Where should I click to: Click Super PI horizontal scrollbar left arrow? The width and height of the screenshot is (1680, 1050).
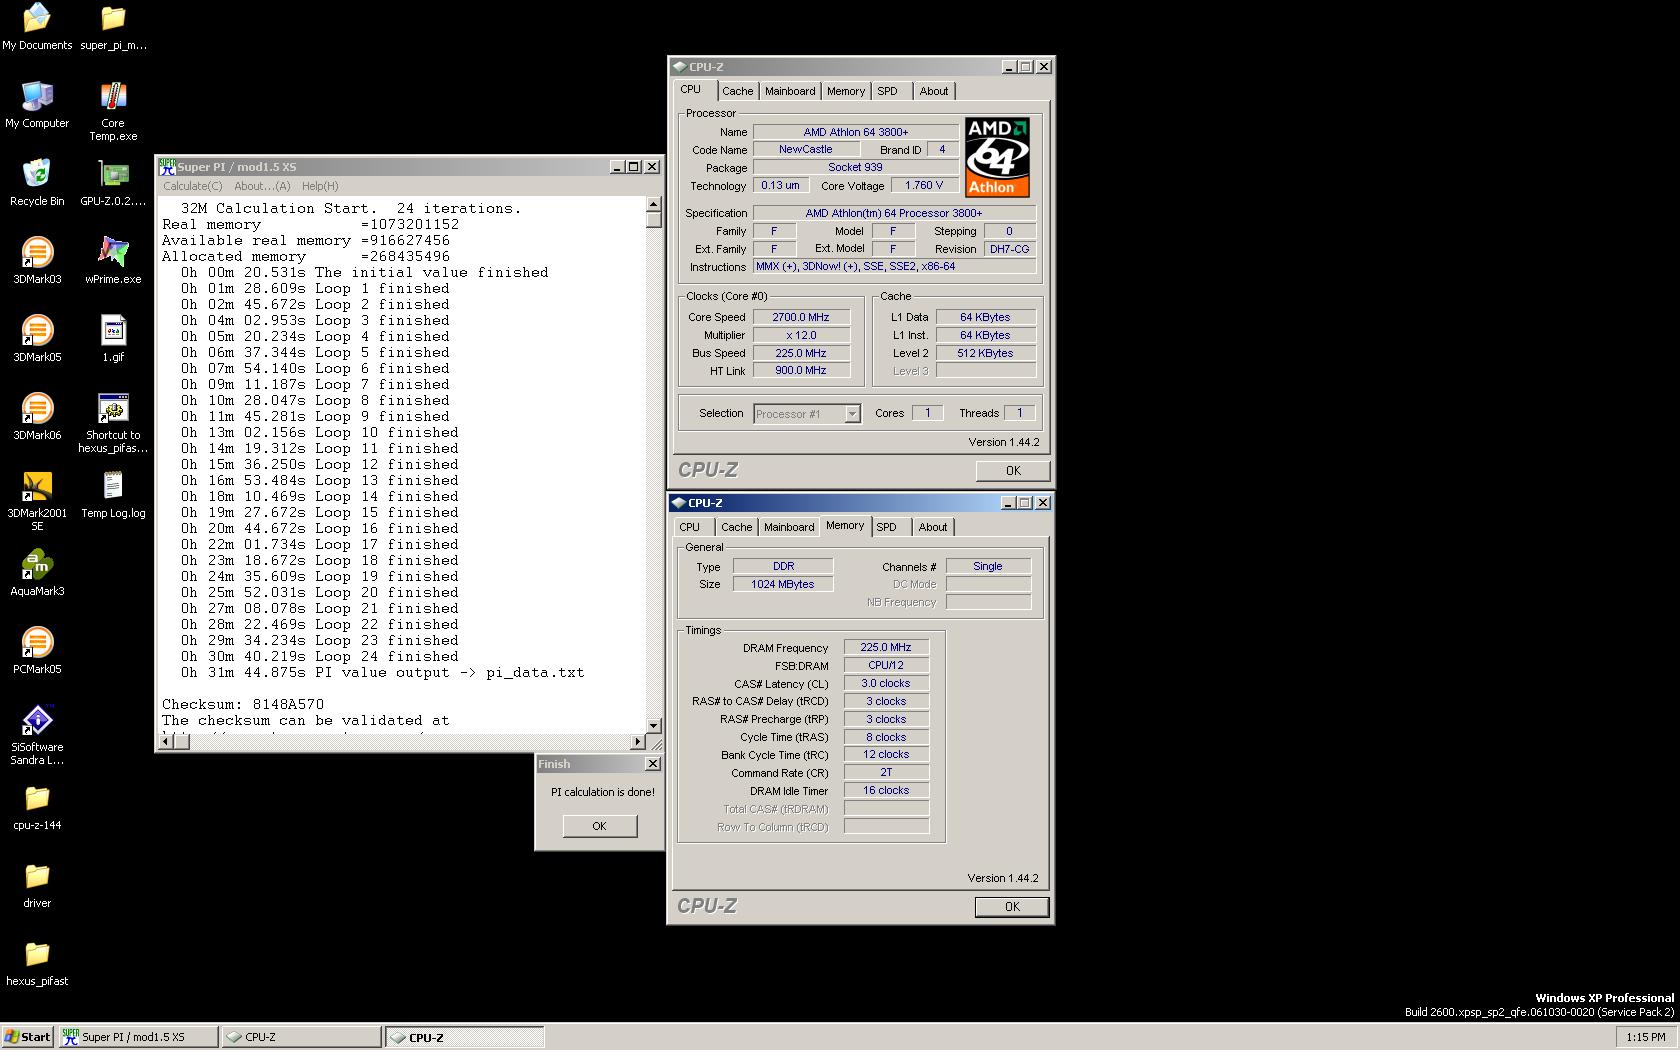[x=166, y=742]
